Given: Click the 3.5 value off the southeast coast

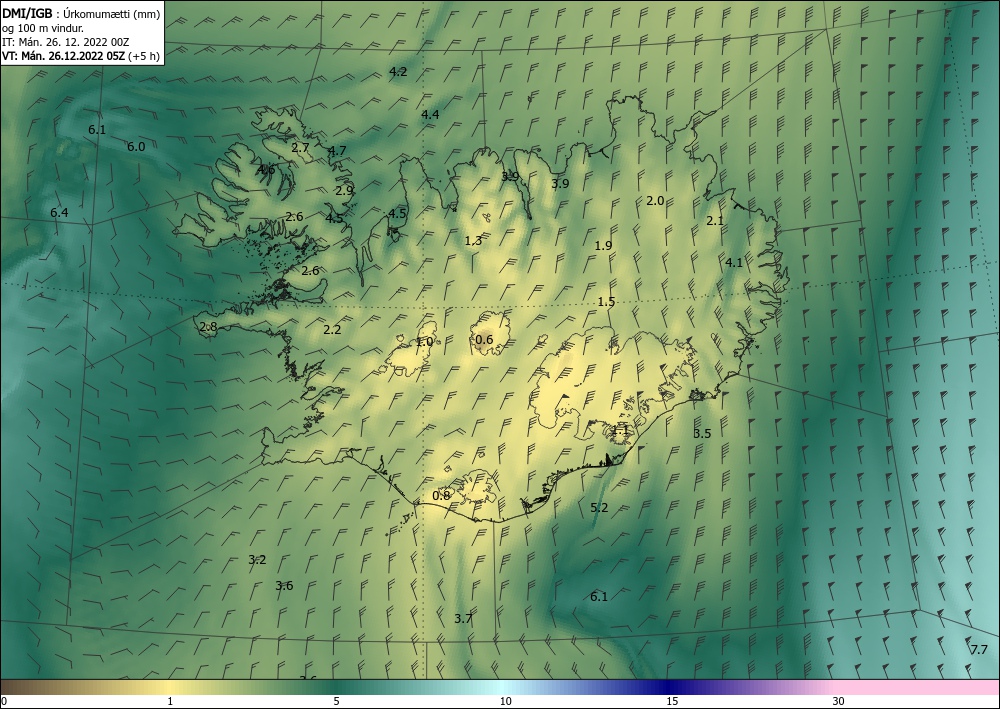Looking at the screenshot, I should coord(702,434).
